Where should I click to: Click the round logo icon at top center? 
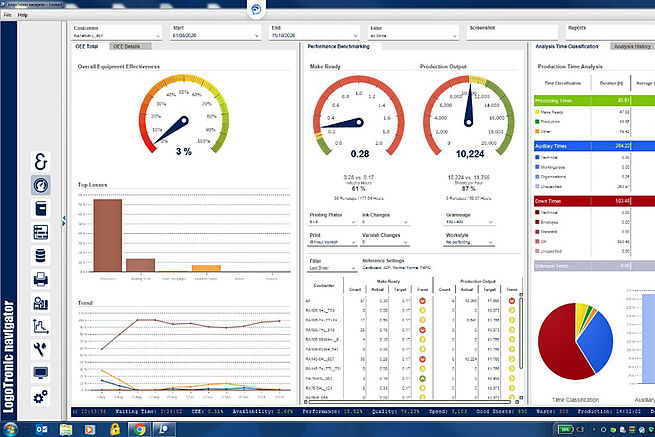pyautogui.click(x=256, y=9)
